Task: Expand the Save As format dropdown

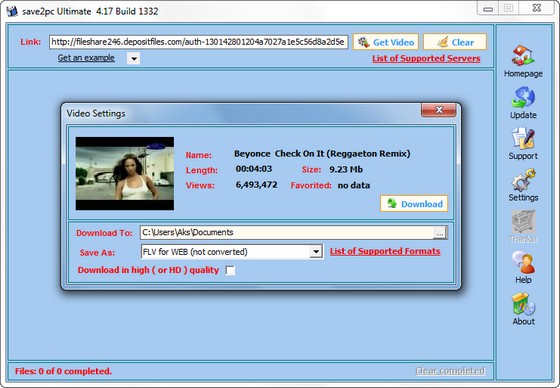Action: (x=316, y=252)
